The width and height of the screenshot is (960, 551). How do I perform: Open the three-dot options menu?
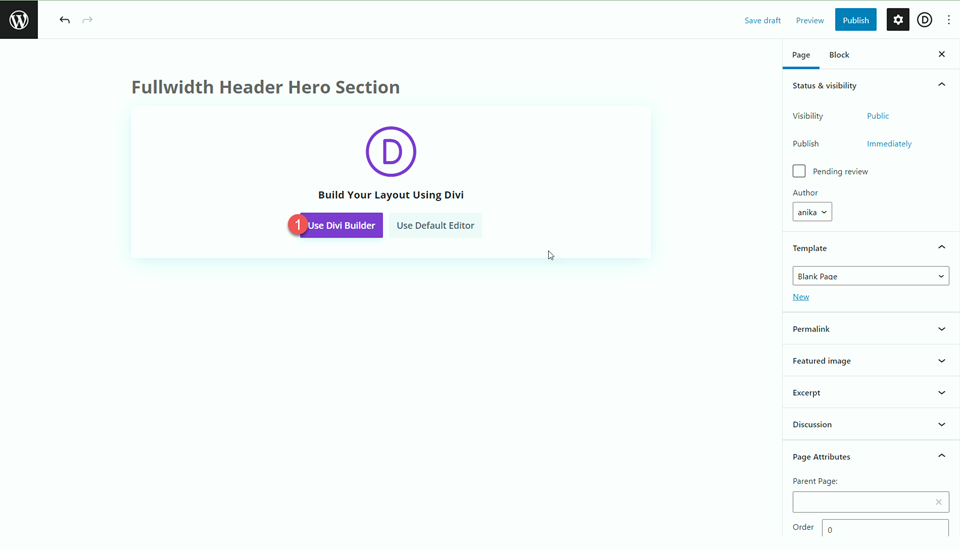(x=948, y=20)
